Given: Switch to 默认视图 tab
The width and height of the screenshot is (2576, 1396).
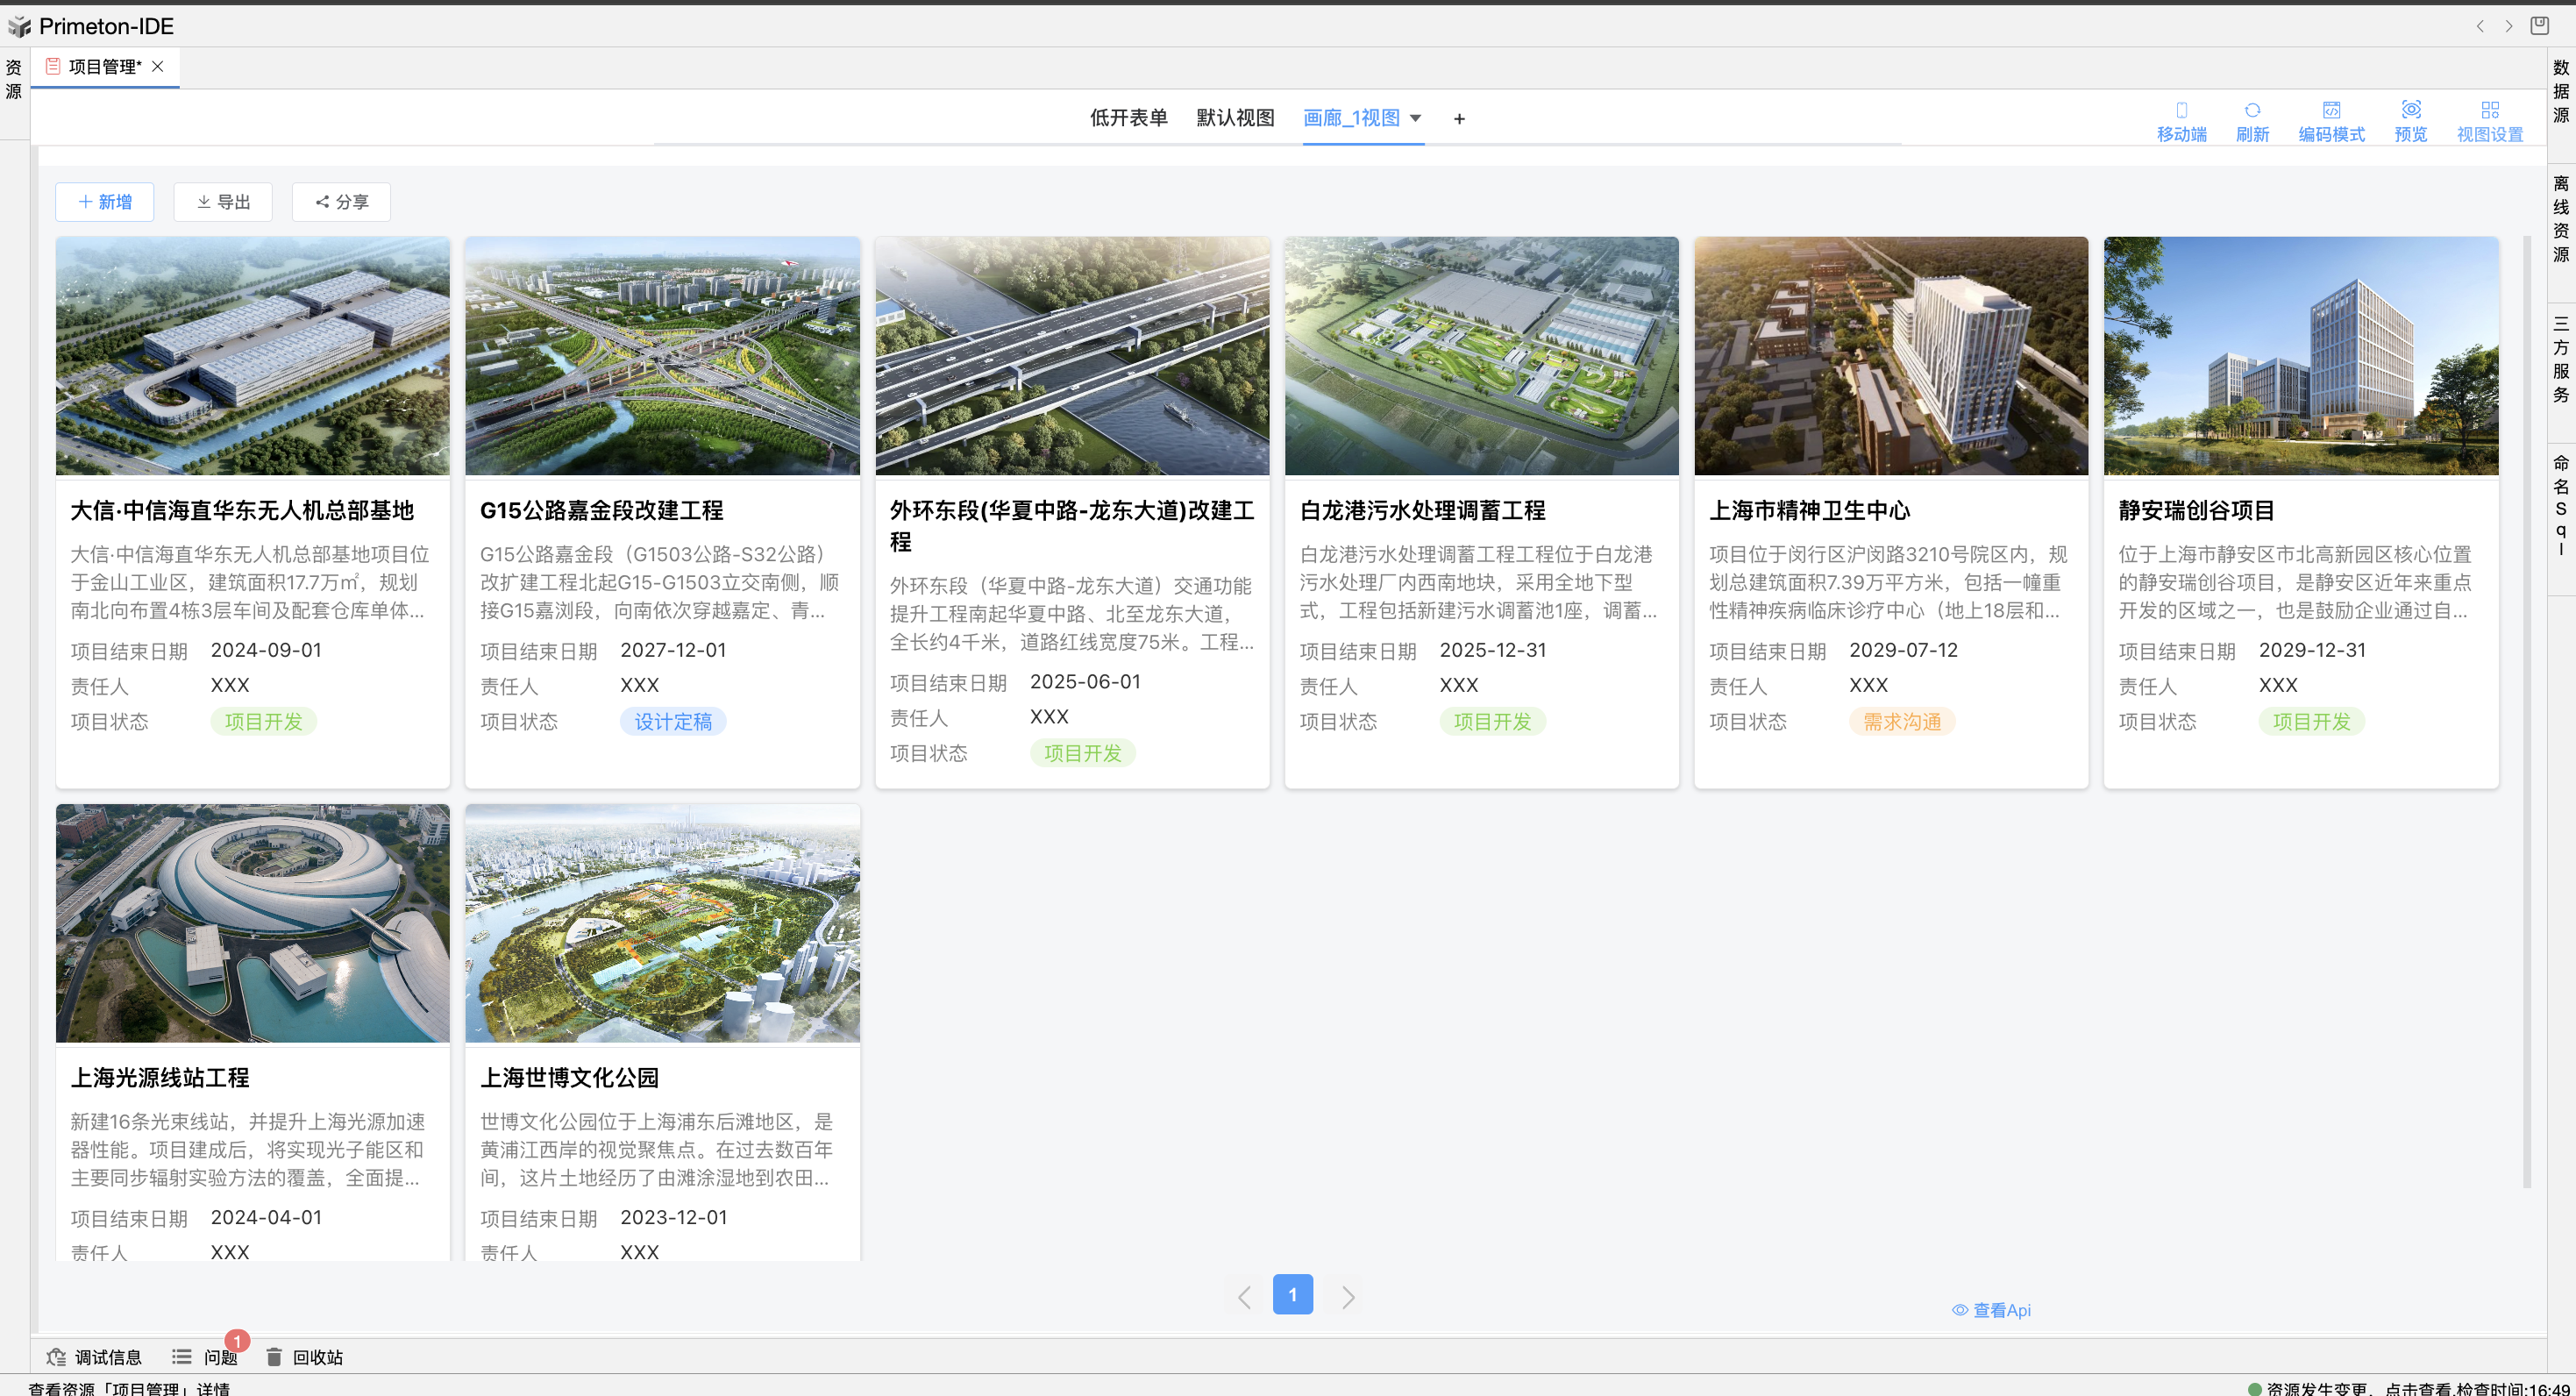Looking at the screenshot, I should tap(1235, 118).
